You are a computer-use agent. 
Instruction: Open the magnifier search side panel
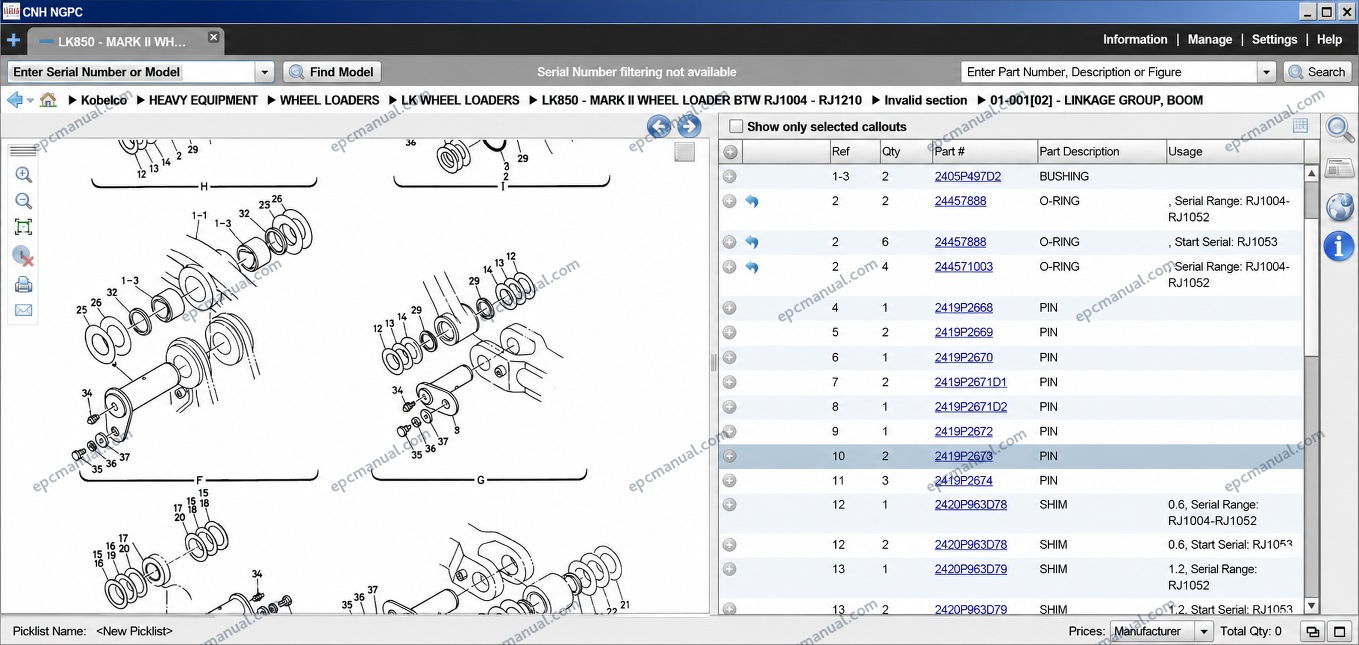[1339, 128]
